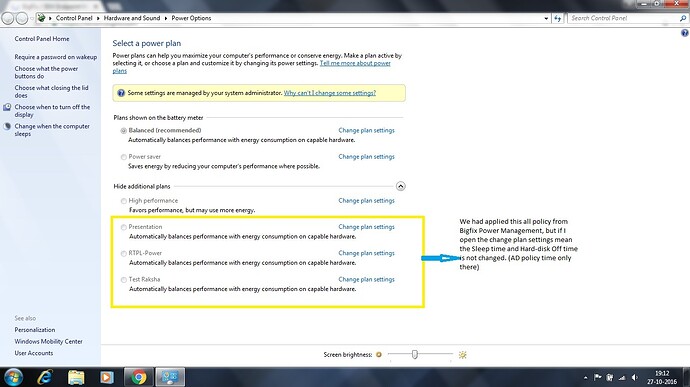Open Choose what closing the lid does
The height and width of the screenshot is (387, 690).
tap(51, 92)
